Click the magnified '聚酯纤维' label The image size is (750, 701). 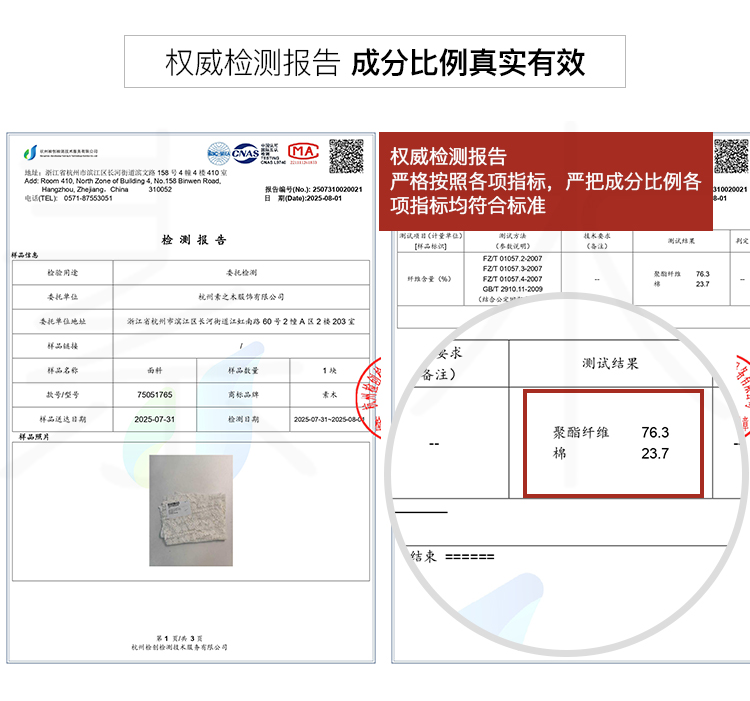pyautogui.click(x=581, y=433)
